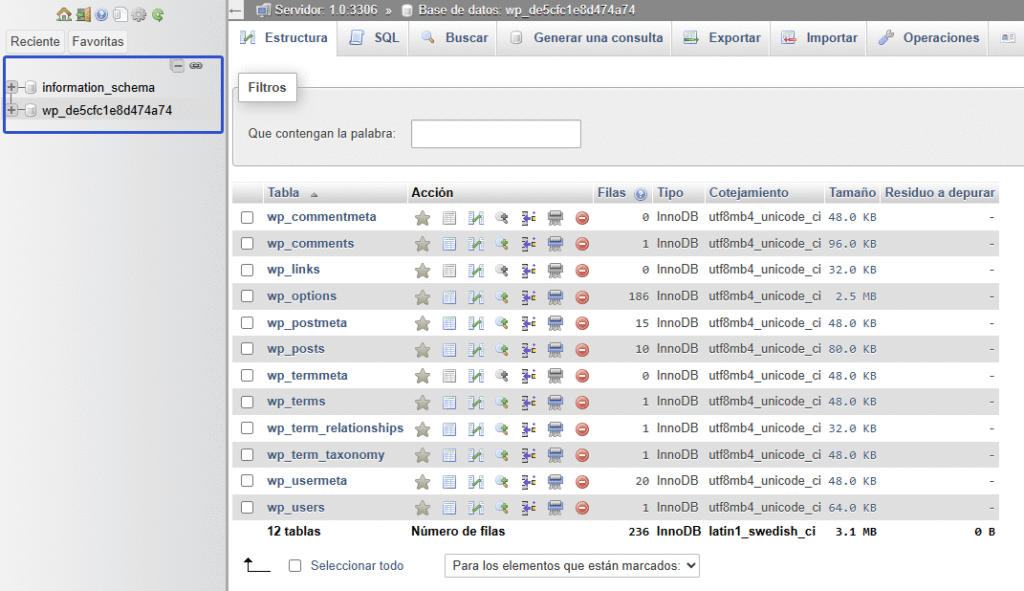The height and width of the screenshot is (591, 1024).
Task: Empty the wp_posts table icon
Action: pos(555,349)
